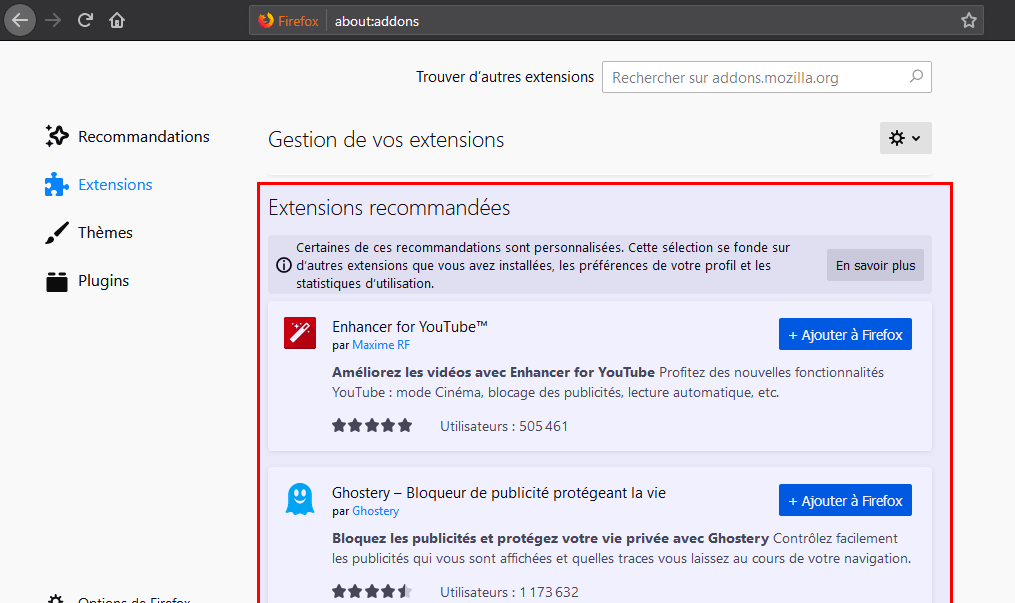This screenshot has width=1015, height=603.
Task: Click the browser back arrow button
Action: [20, 20]
